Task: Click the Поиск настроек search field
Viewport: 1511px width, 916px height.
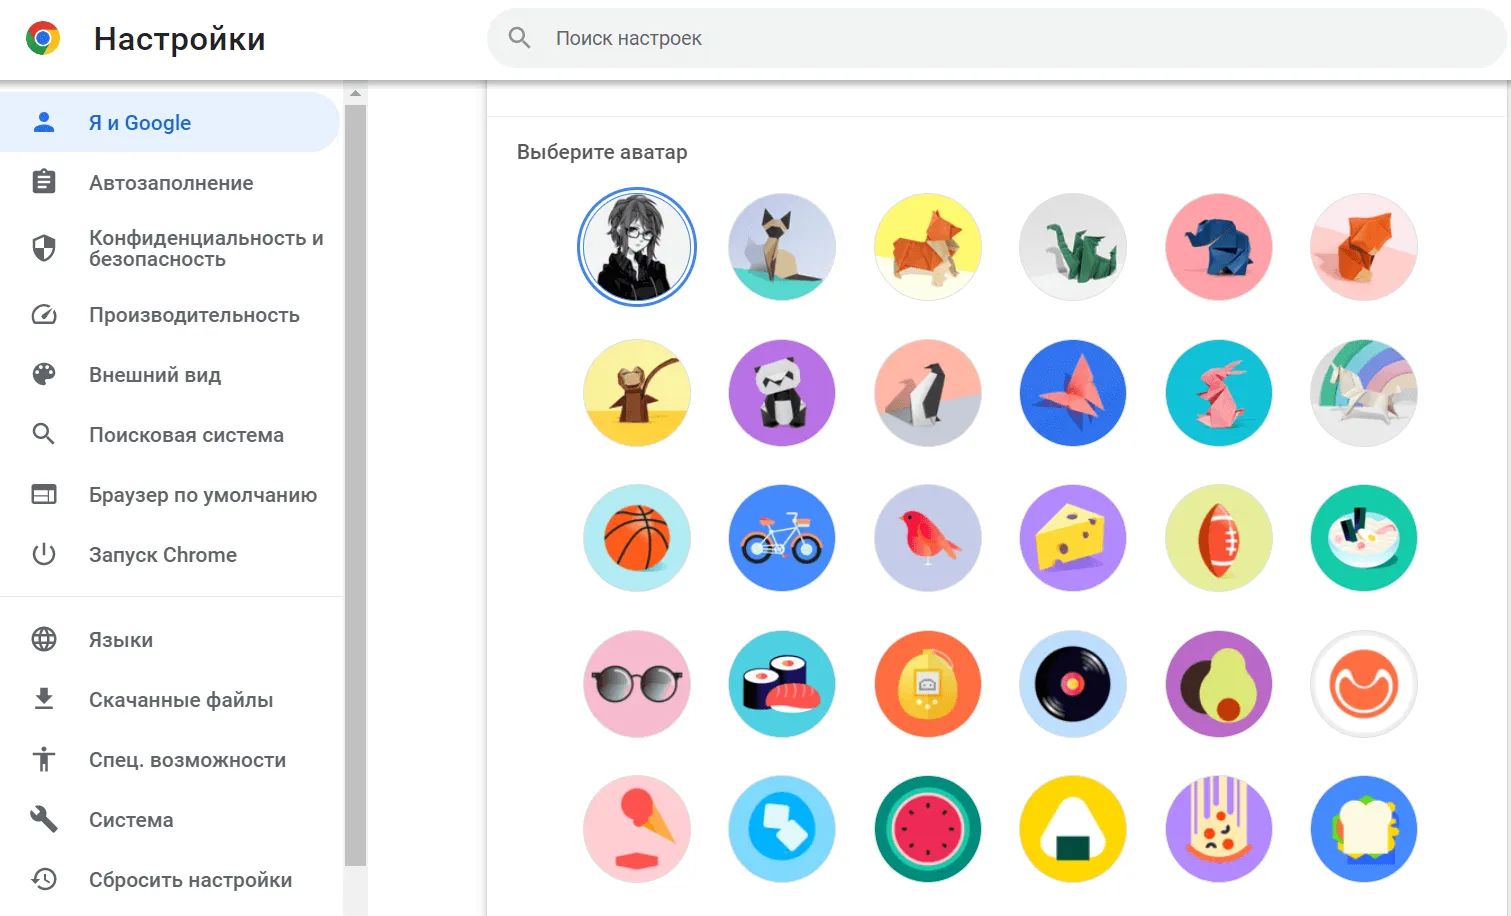Action: [996, 38]
